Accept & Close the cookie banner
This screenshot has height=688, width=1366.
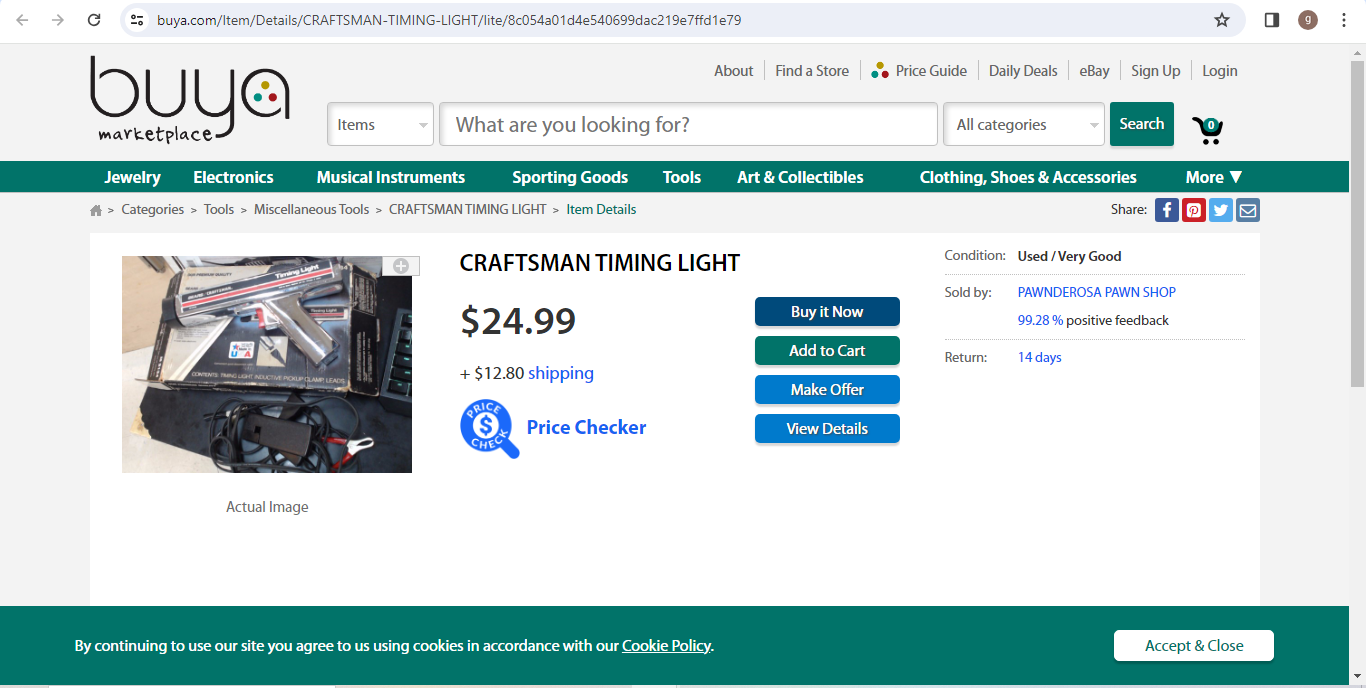tap(1194, 646)
